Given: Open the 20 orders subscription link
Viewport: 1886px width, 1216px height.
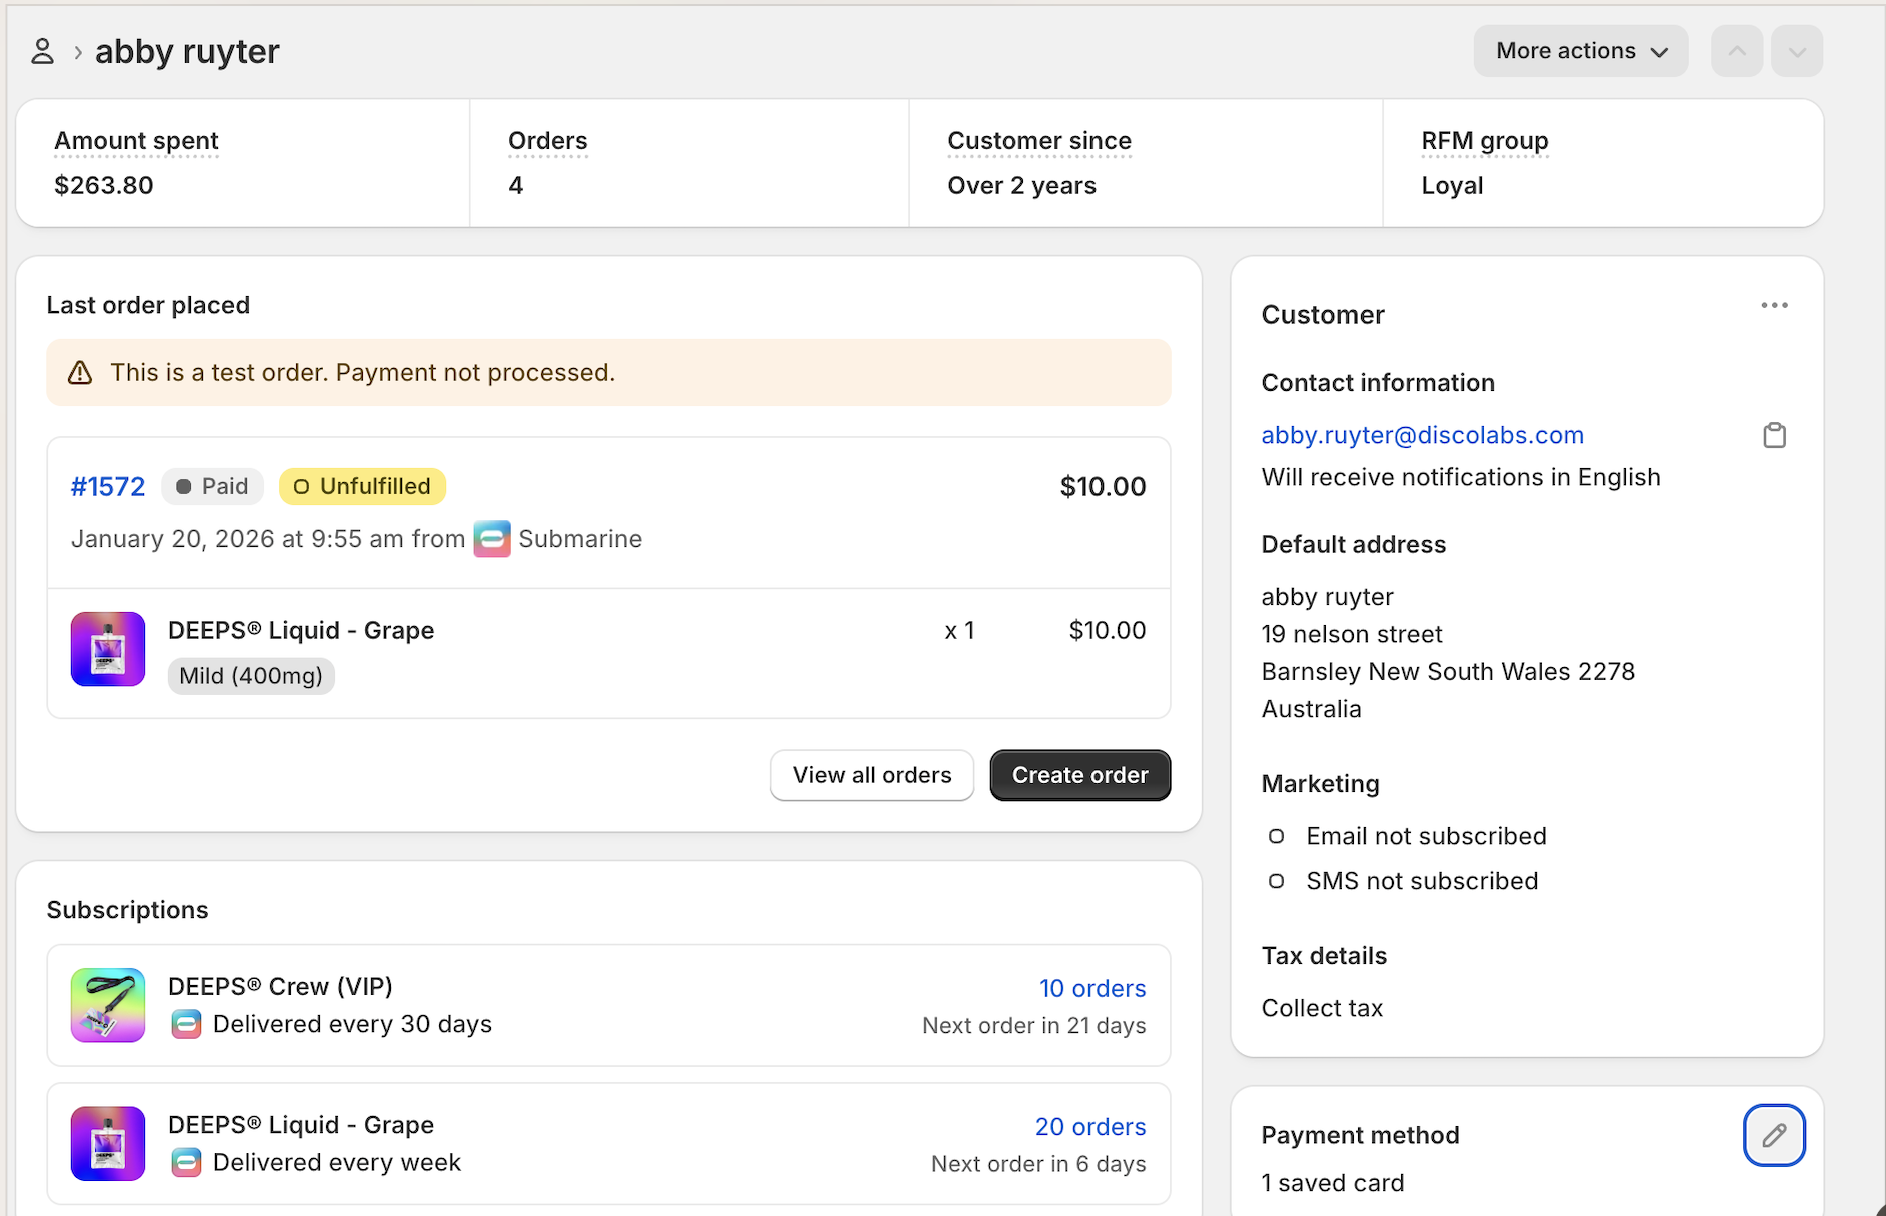Looking at the screenshot, I should (x=1090, y=1126).
